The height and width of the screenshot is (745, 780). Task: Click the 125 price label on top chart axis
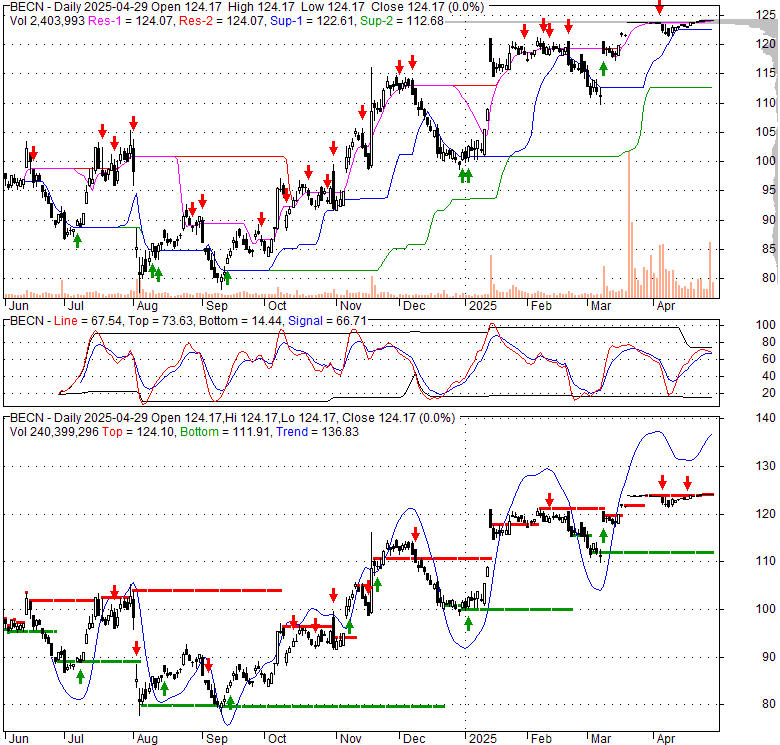[x=766, y=15]
